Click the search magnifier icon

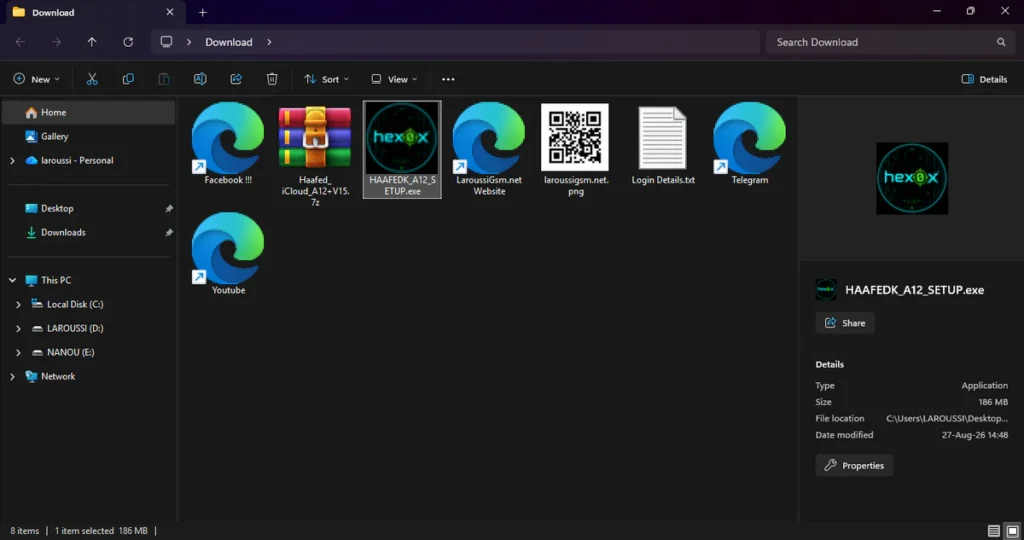(x=1001, y=42)
